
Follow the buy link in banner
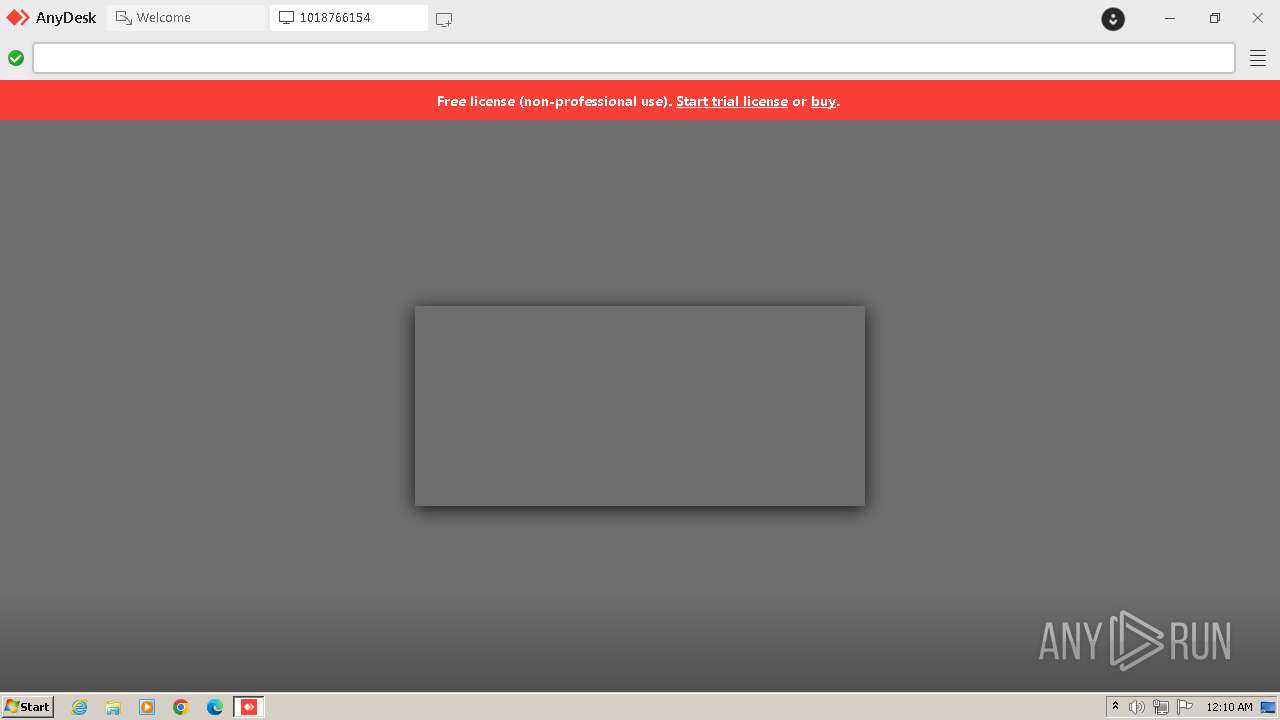tap(823, 101)
